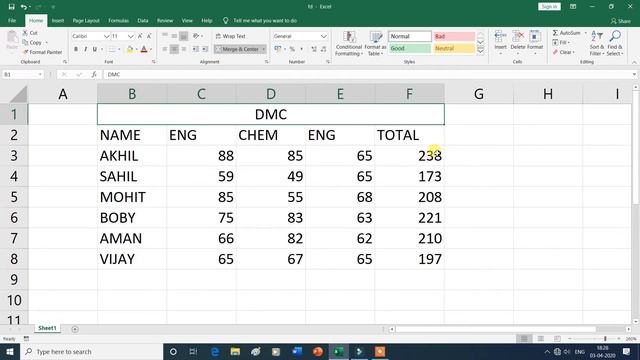Open Find & Select magnifier menu
Screen dimensions: 640x360
coord(614,43)
